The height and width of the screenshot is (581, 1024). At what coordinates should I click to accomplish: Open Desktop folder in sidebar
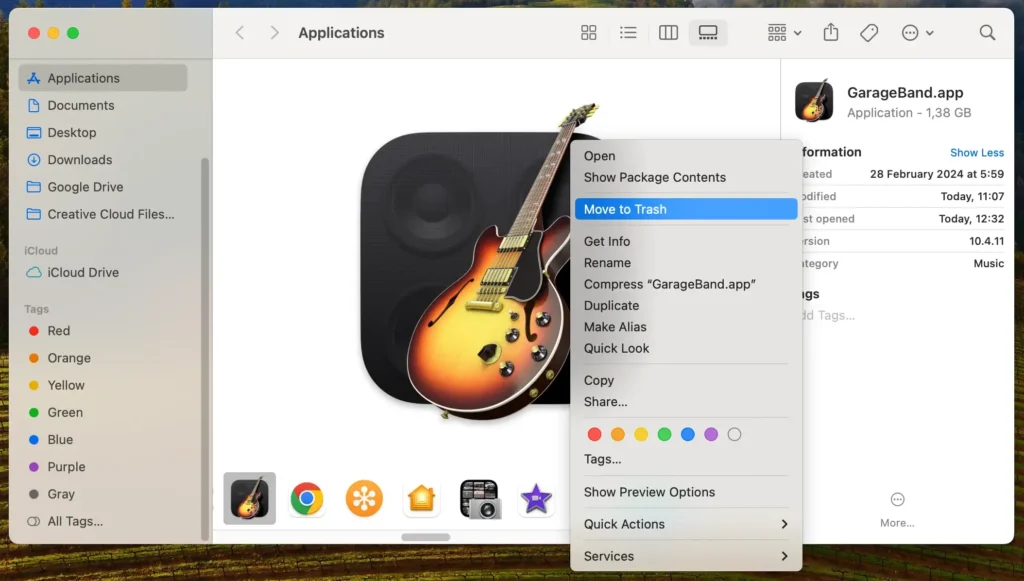(x=103, y=133)
